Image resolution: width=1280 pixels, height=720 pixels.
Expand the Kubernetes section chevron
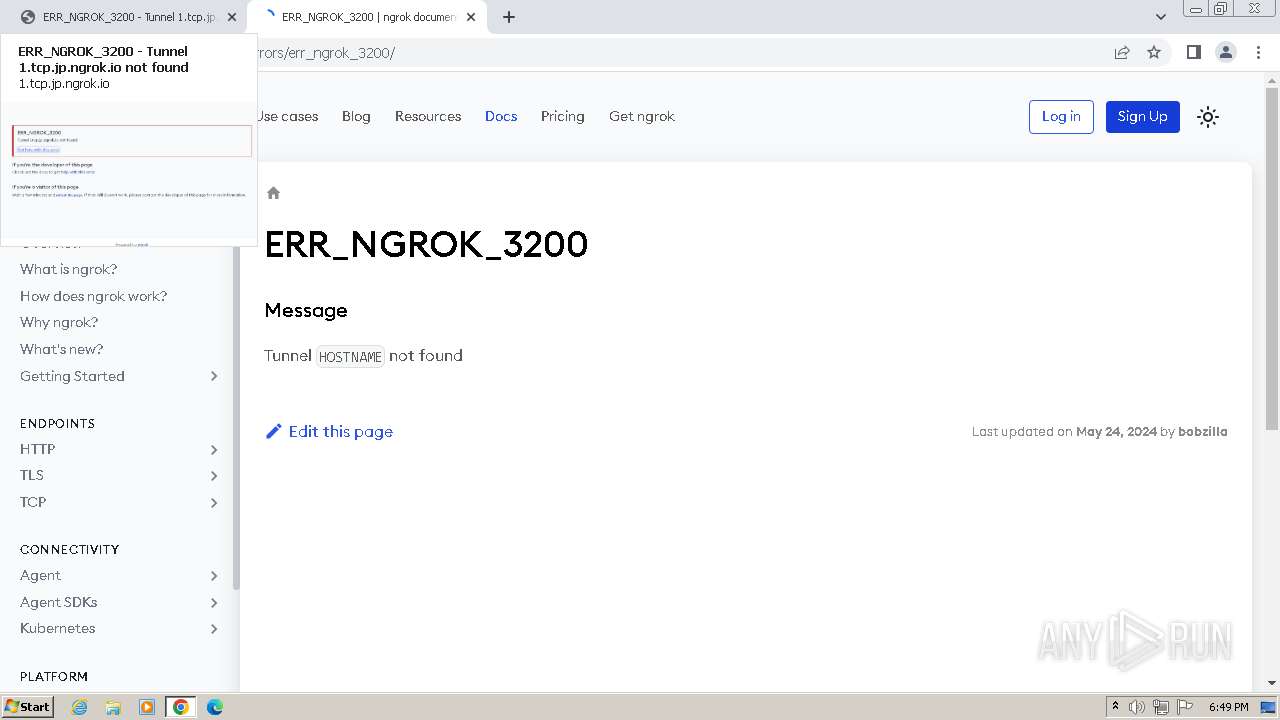[214, 628]
